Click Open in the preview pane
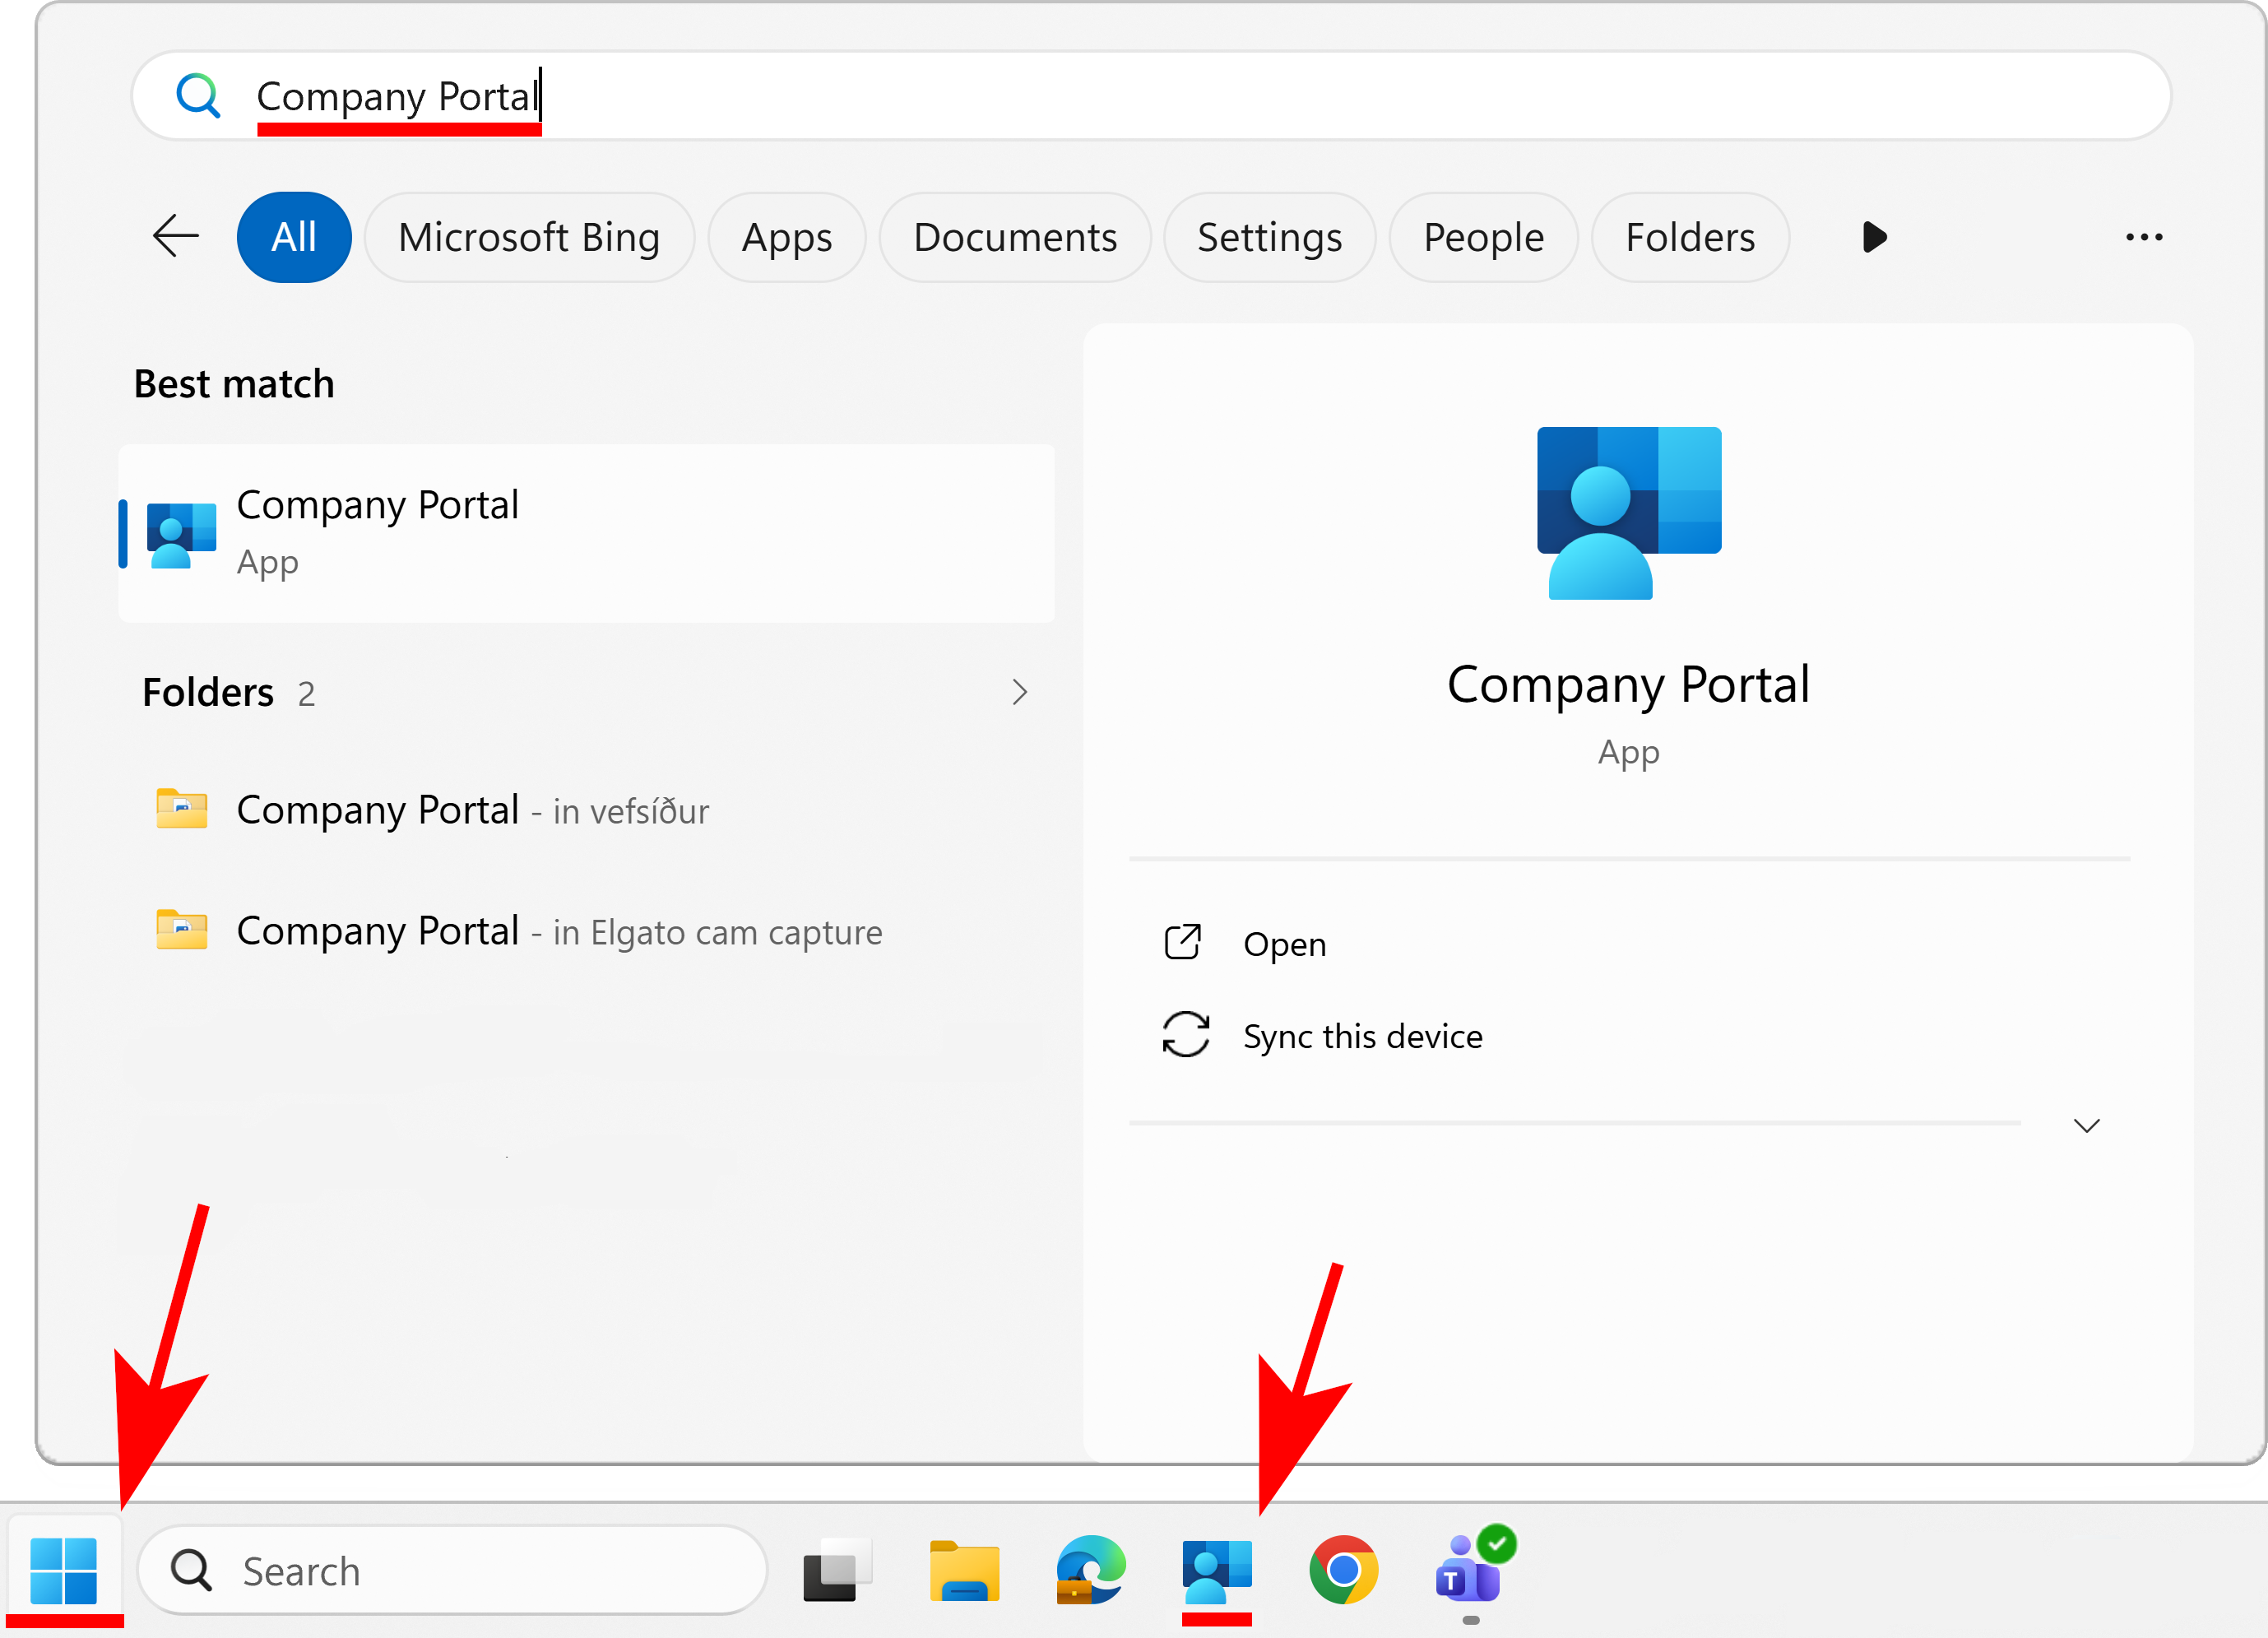The height and width of the screenshot is (1638, 2268). 1284,944
